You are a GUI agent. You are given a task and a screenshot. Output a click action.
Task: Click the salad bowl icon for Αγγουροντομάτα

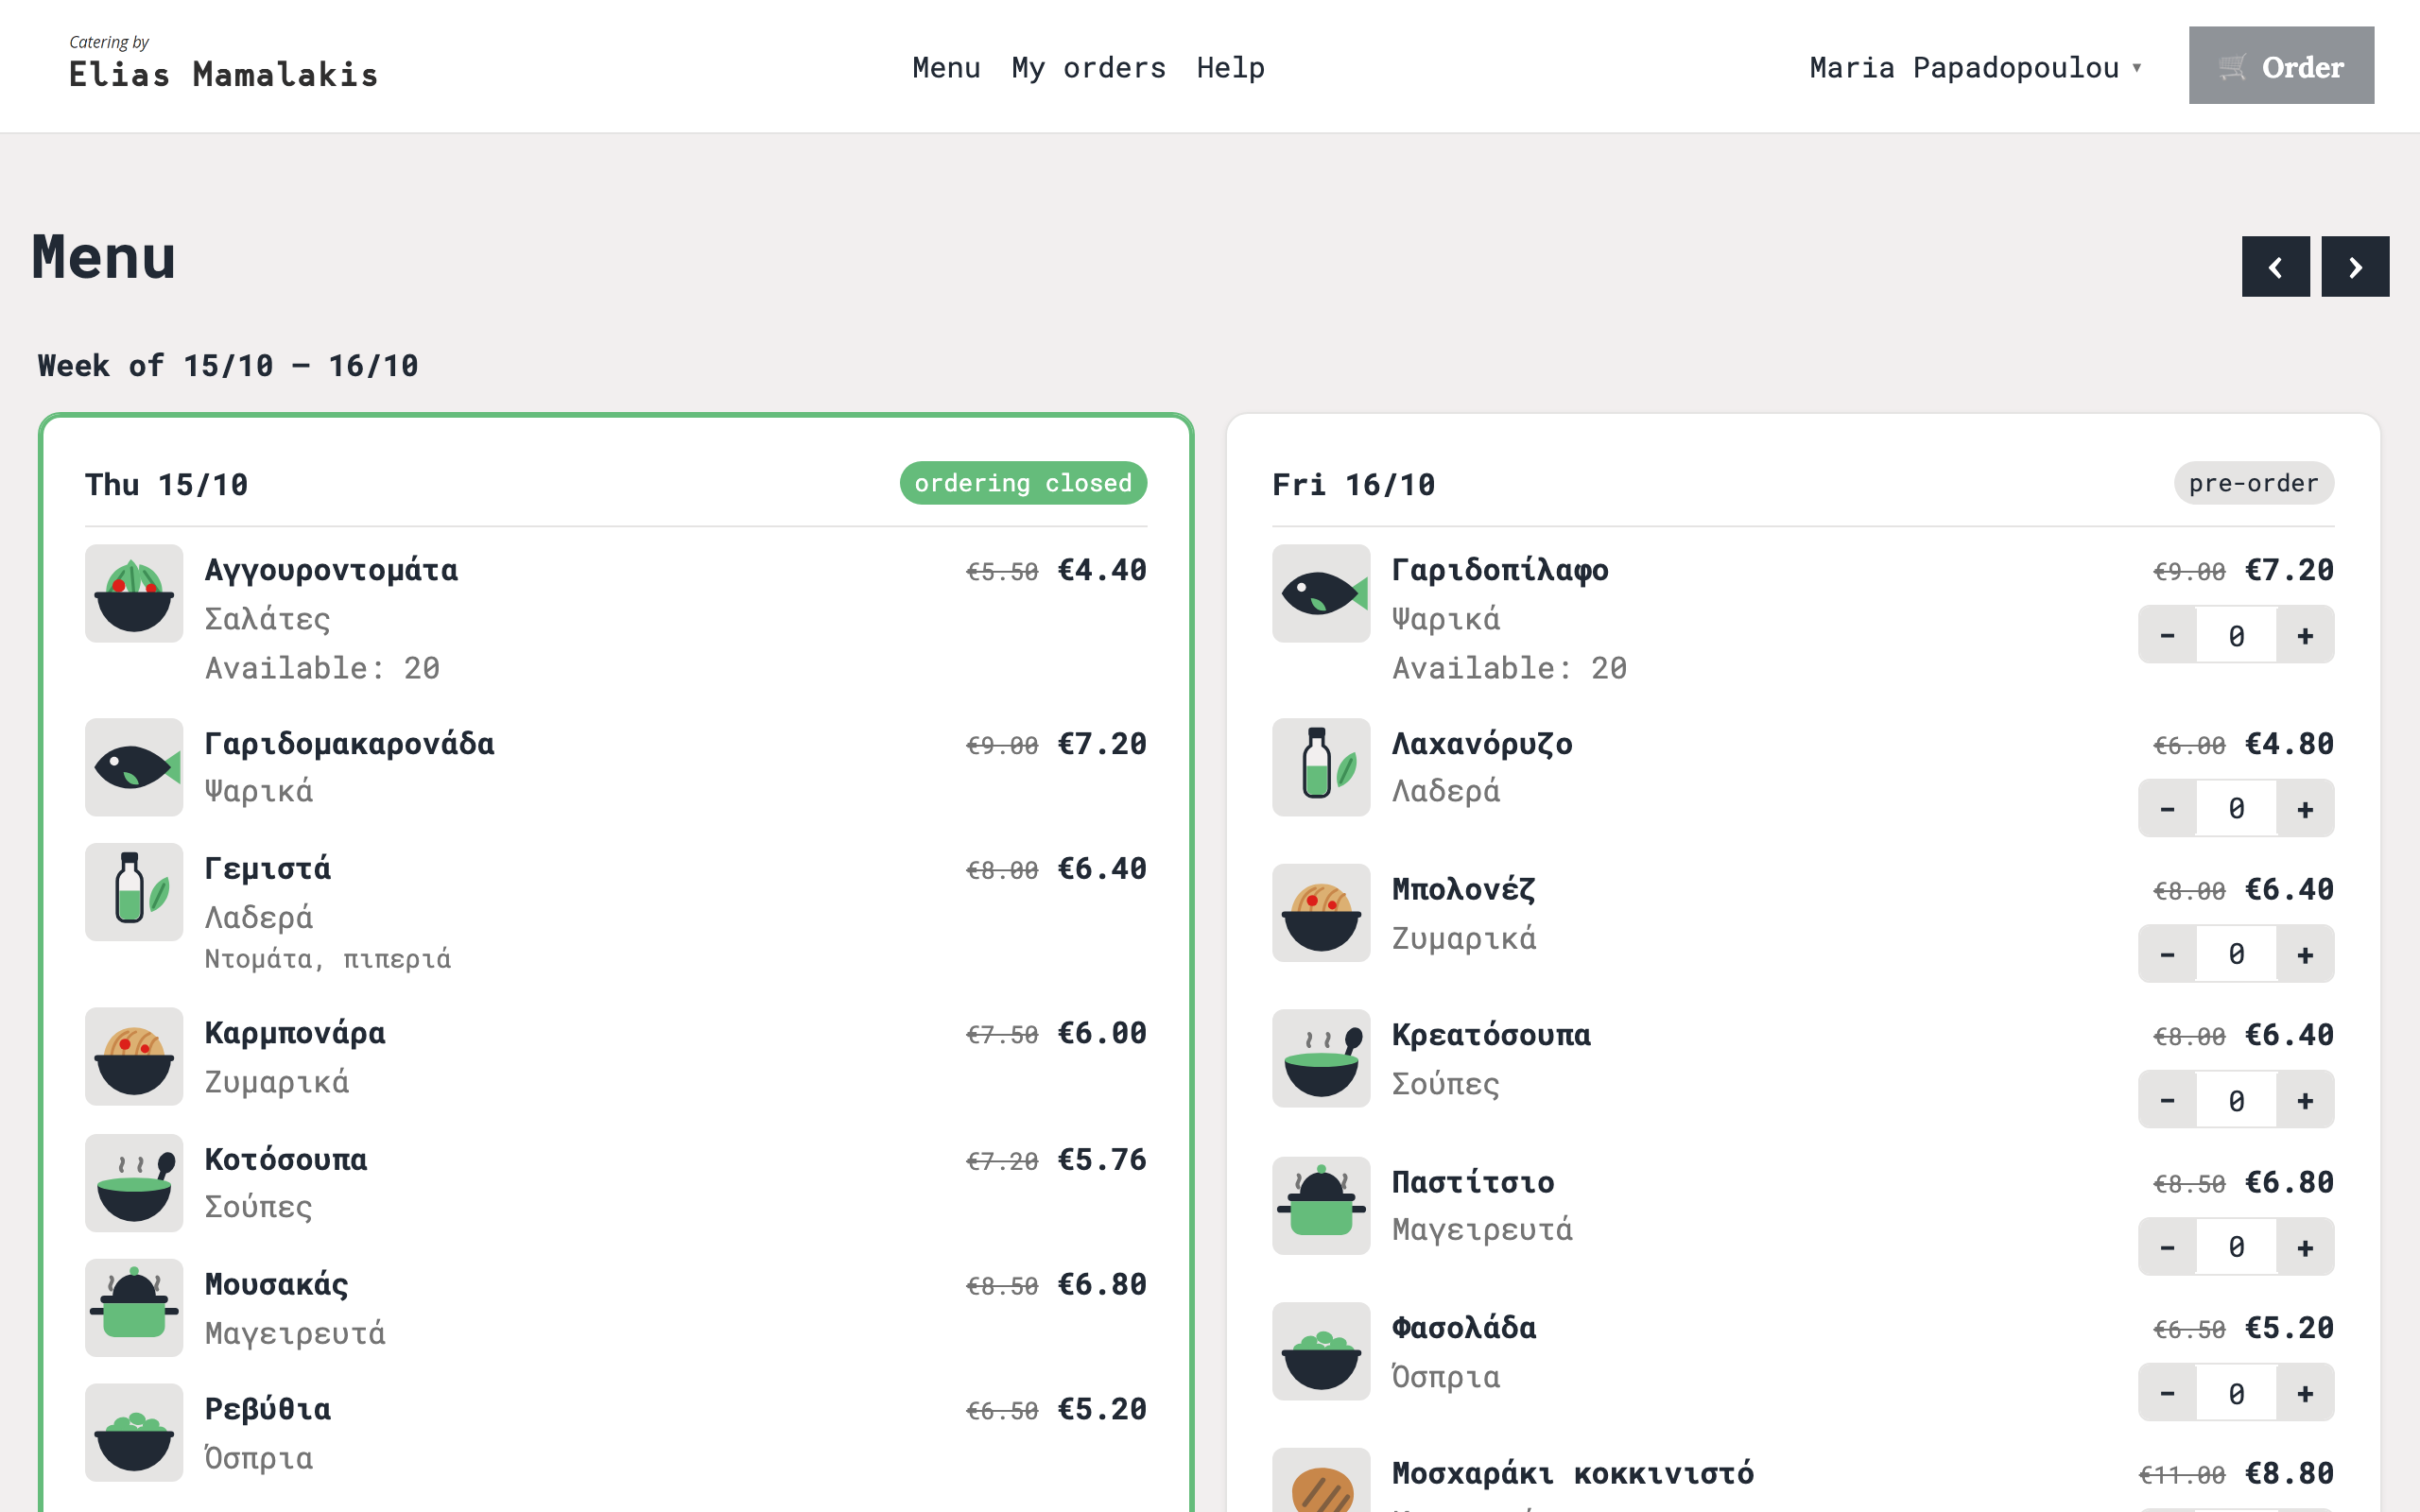click(x=134, y=593)
